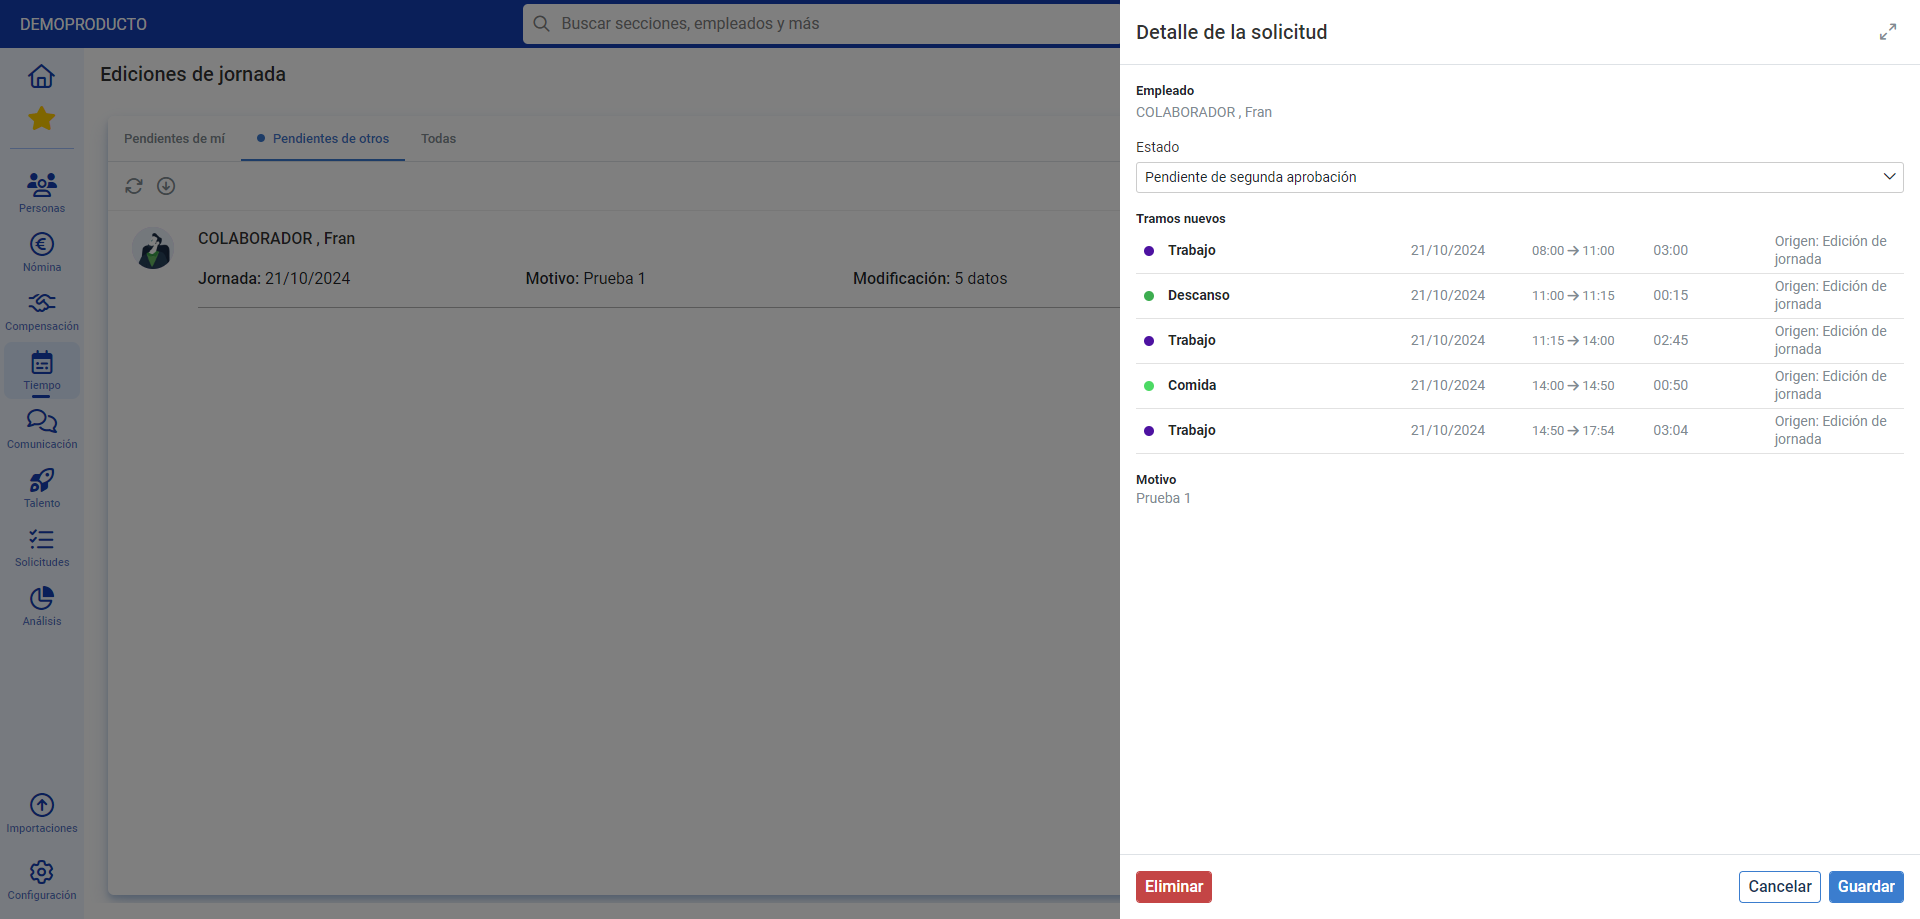The image size is (1920, 919).
Task: Open the Estado dropdown
Action: coord(1520,177)
